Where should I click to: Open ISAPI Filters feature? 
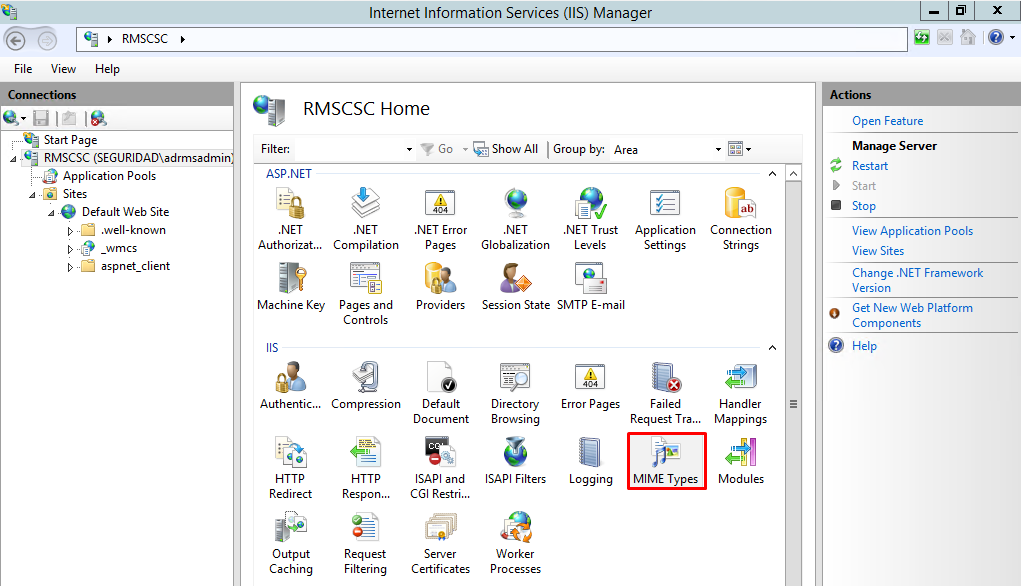(x=516, y=460)
